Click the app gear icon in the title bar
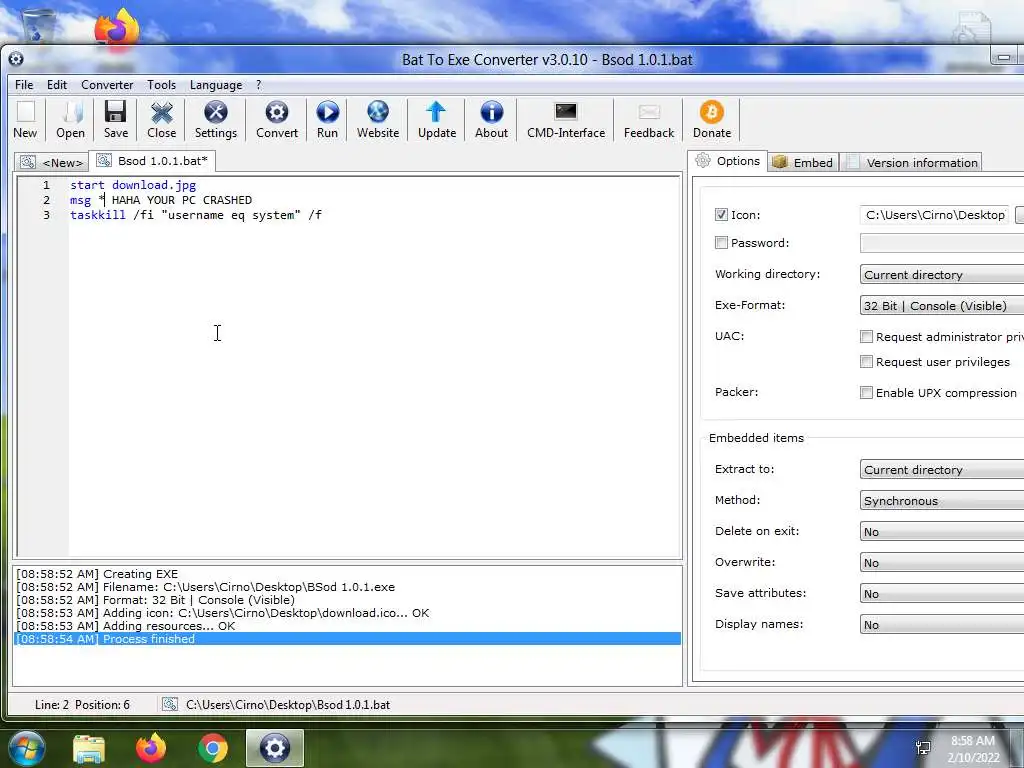1024x768 pixels. (x=16, y=59)
